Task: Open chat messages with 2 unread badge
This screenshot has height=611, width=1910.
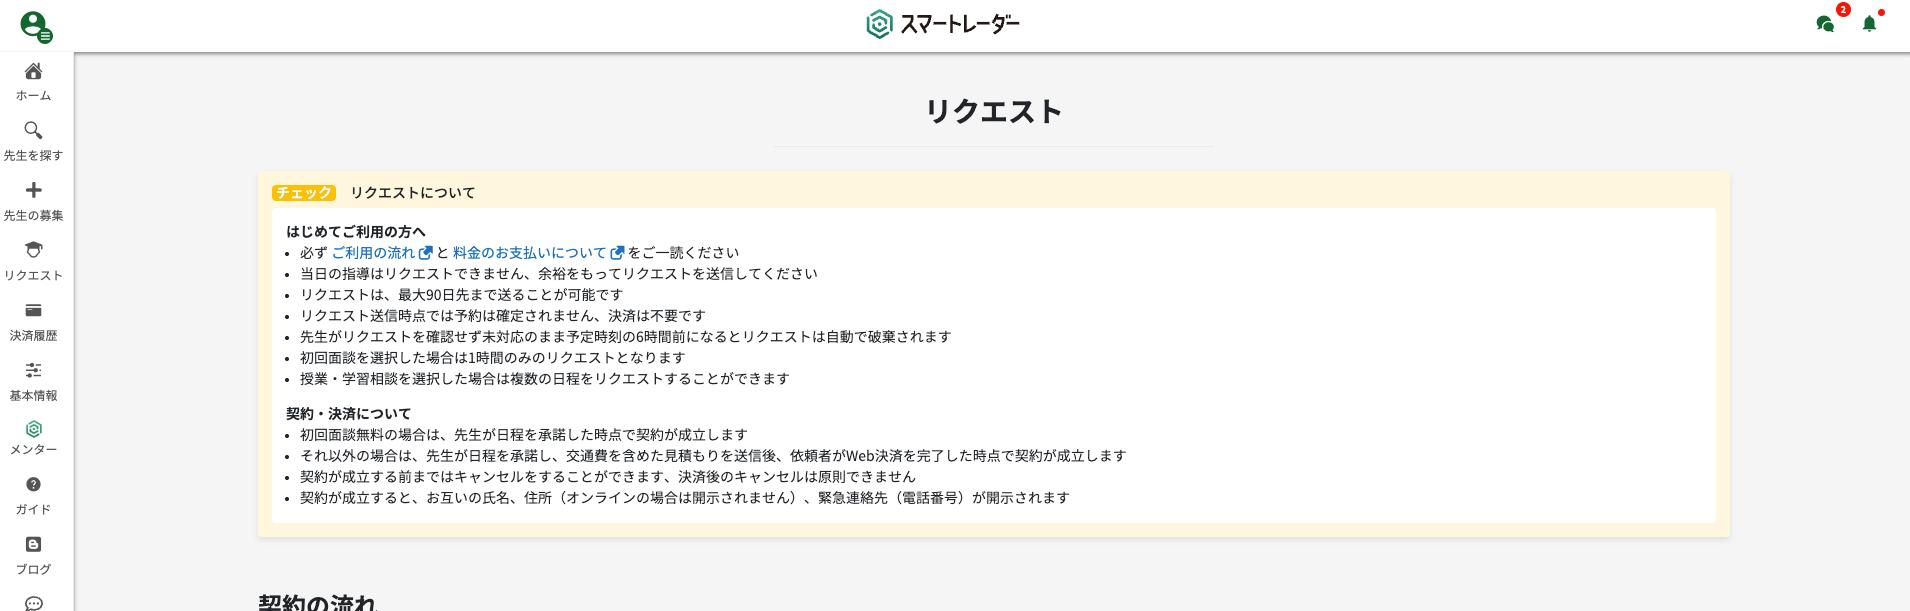Action: click(x=1826, y=24)
